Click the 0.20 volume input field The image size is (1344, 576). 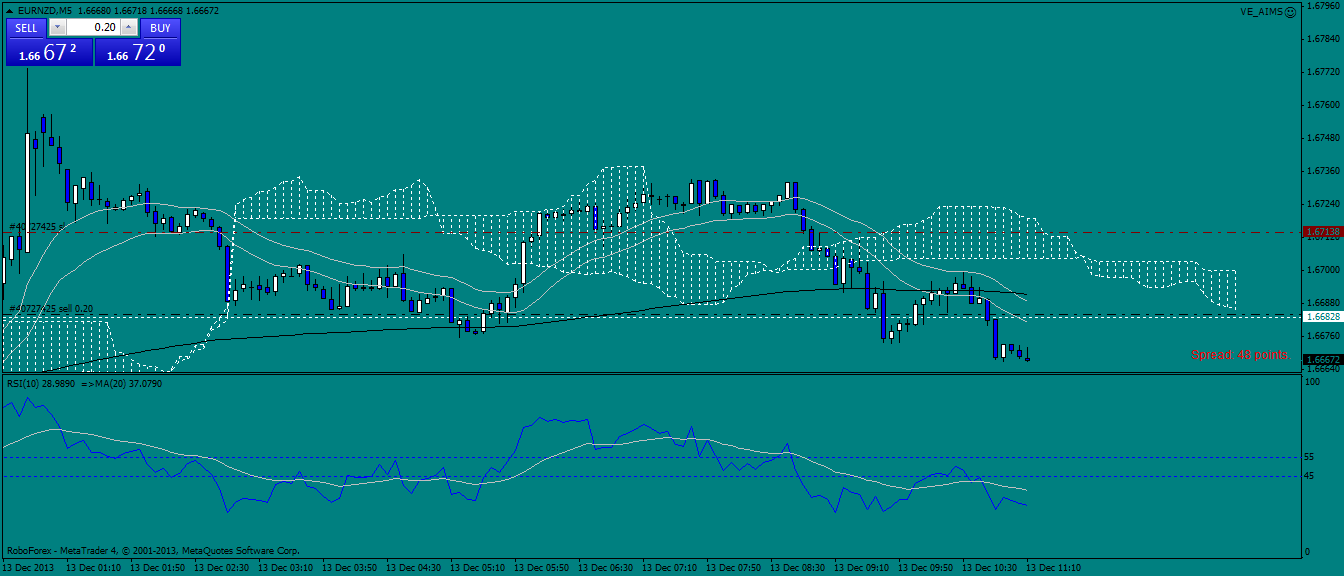pos(93,28)
